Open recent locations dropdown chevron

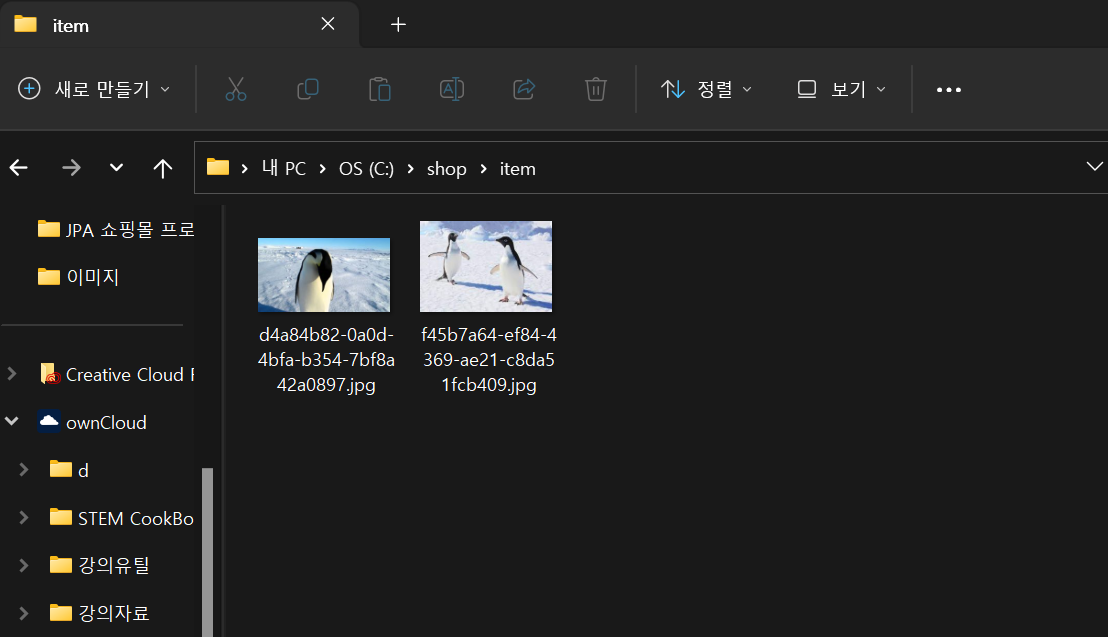[x=117, y=168]
